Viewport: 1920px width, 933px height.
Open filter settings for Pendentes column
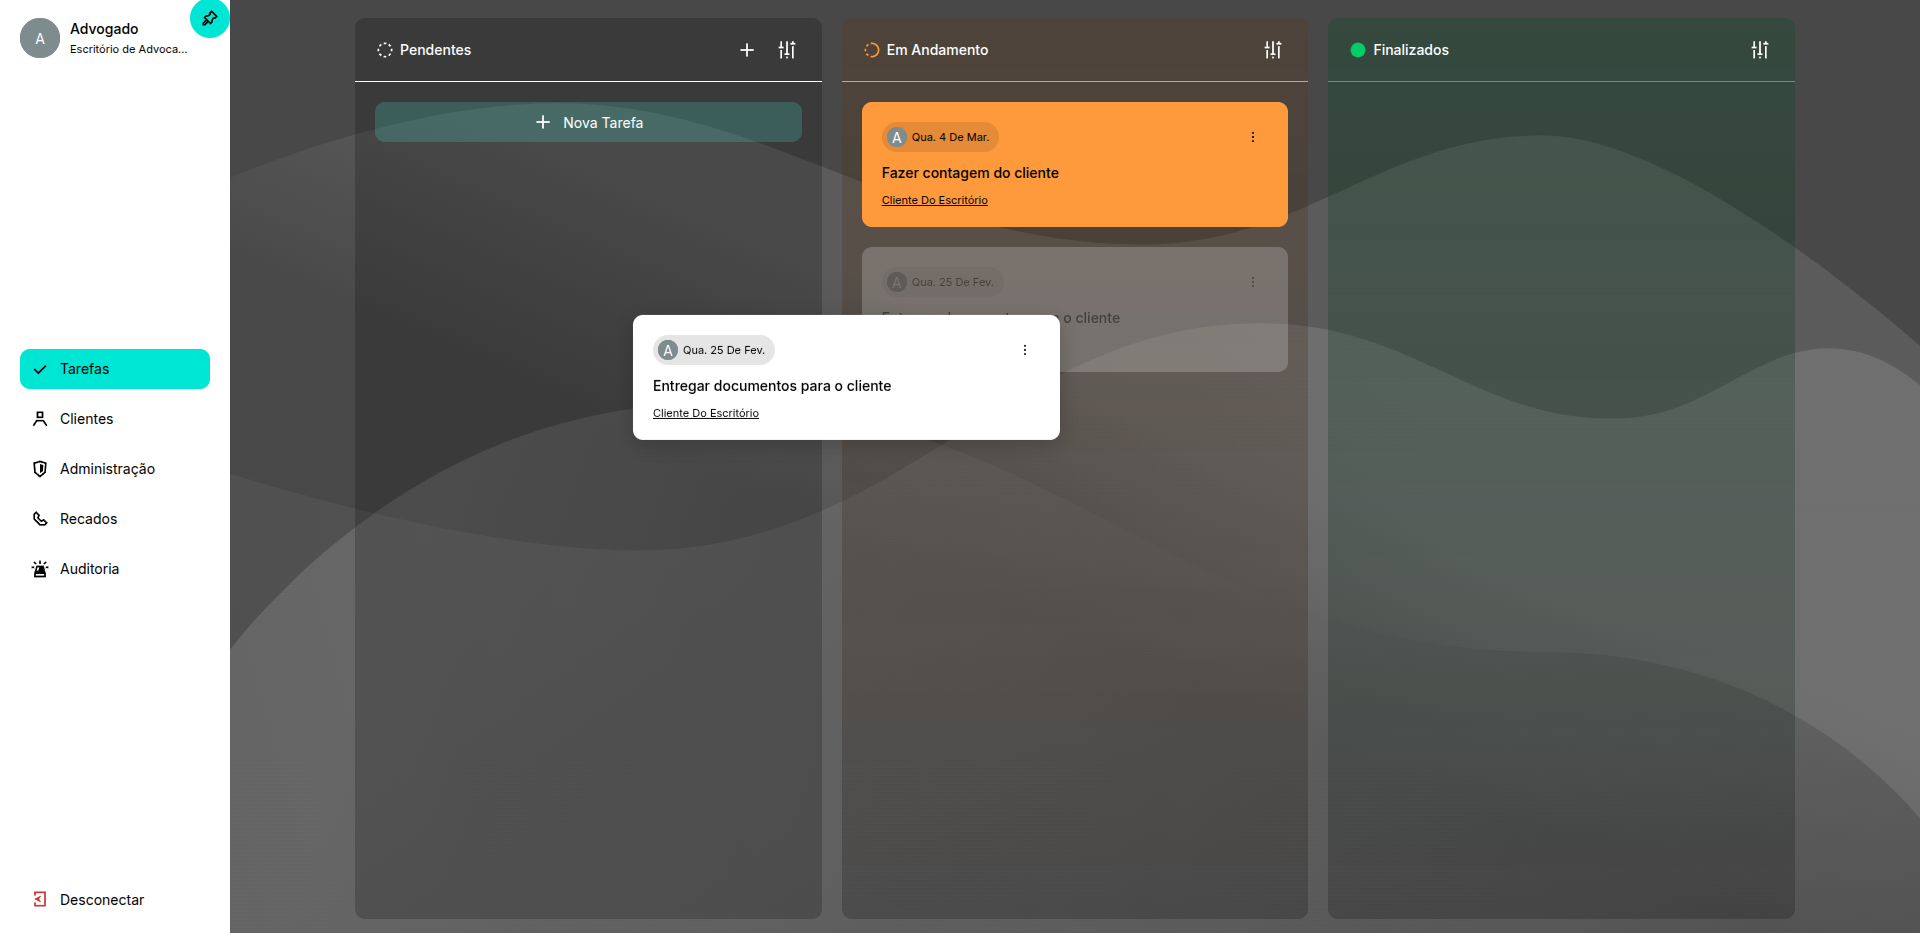[x=787, y=50]
